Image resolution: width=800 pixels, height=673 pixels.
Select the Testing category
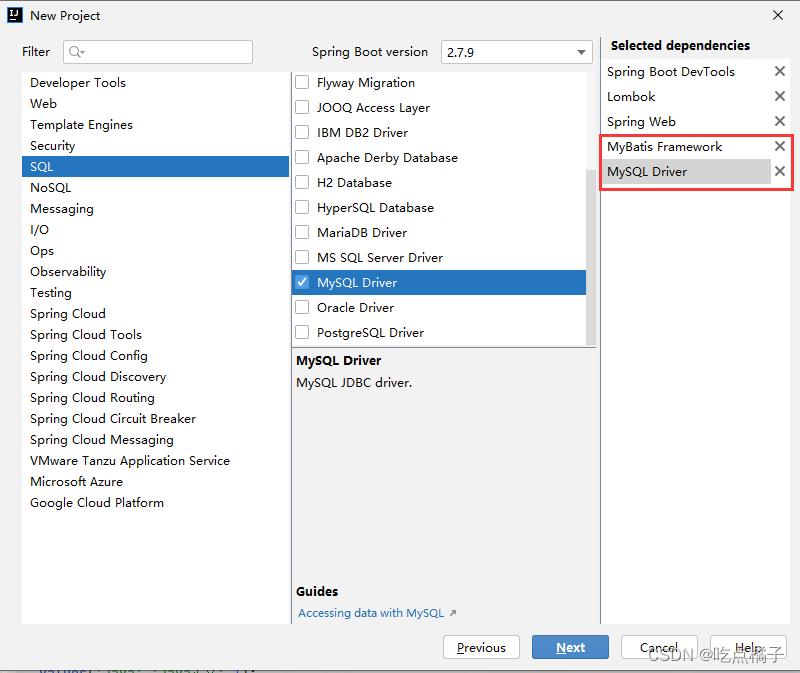[x=155, y=292]
